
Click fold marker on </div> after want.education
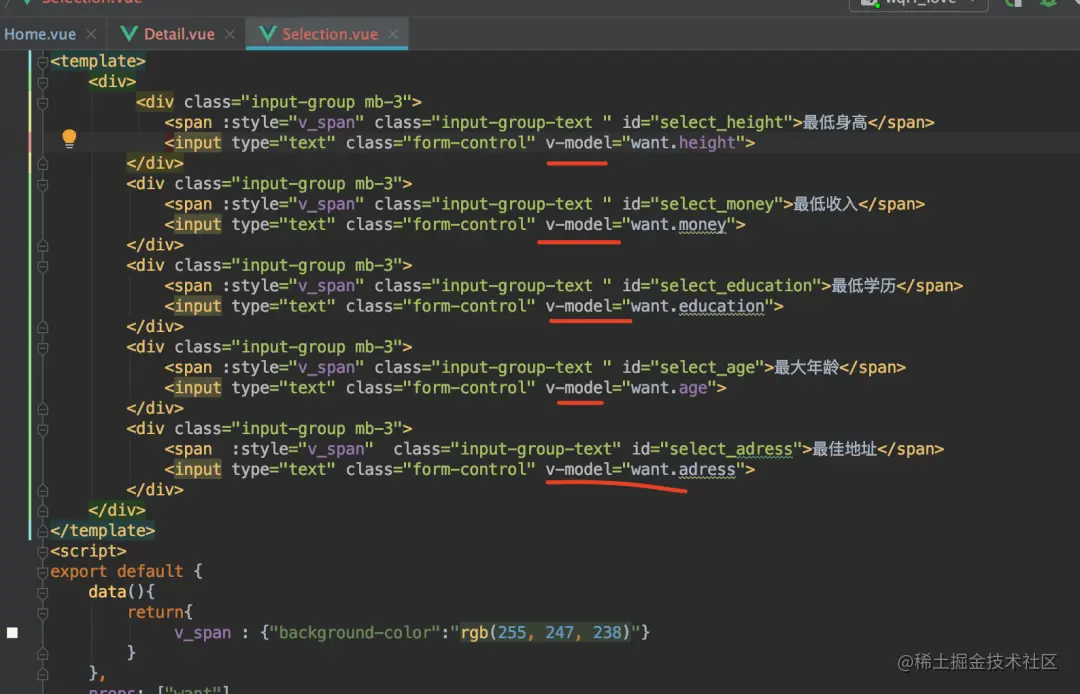tap(43, 328)
